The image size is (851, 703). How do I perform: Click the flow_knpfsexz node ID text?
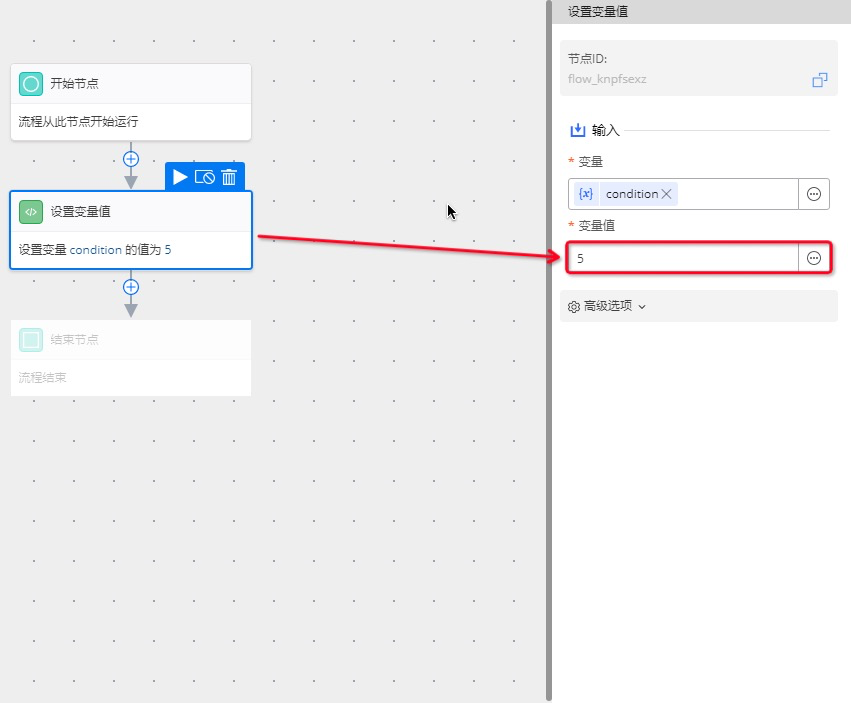[x=607, y=79]
